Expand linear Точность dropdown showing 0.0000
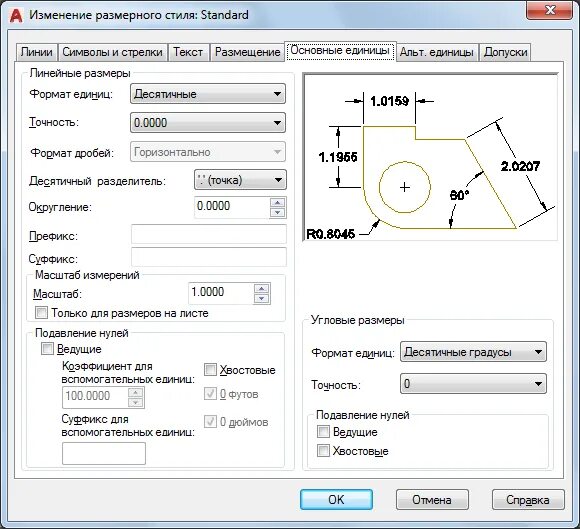 208,122
